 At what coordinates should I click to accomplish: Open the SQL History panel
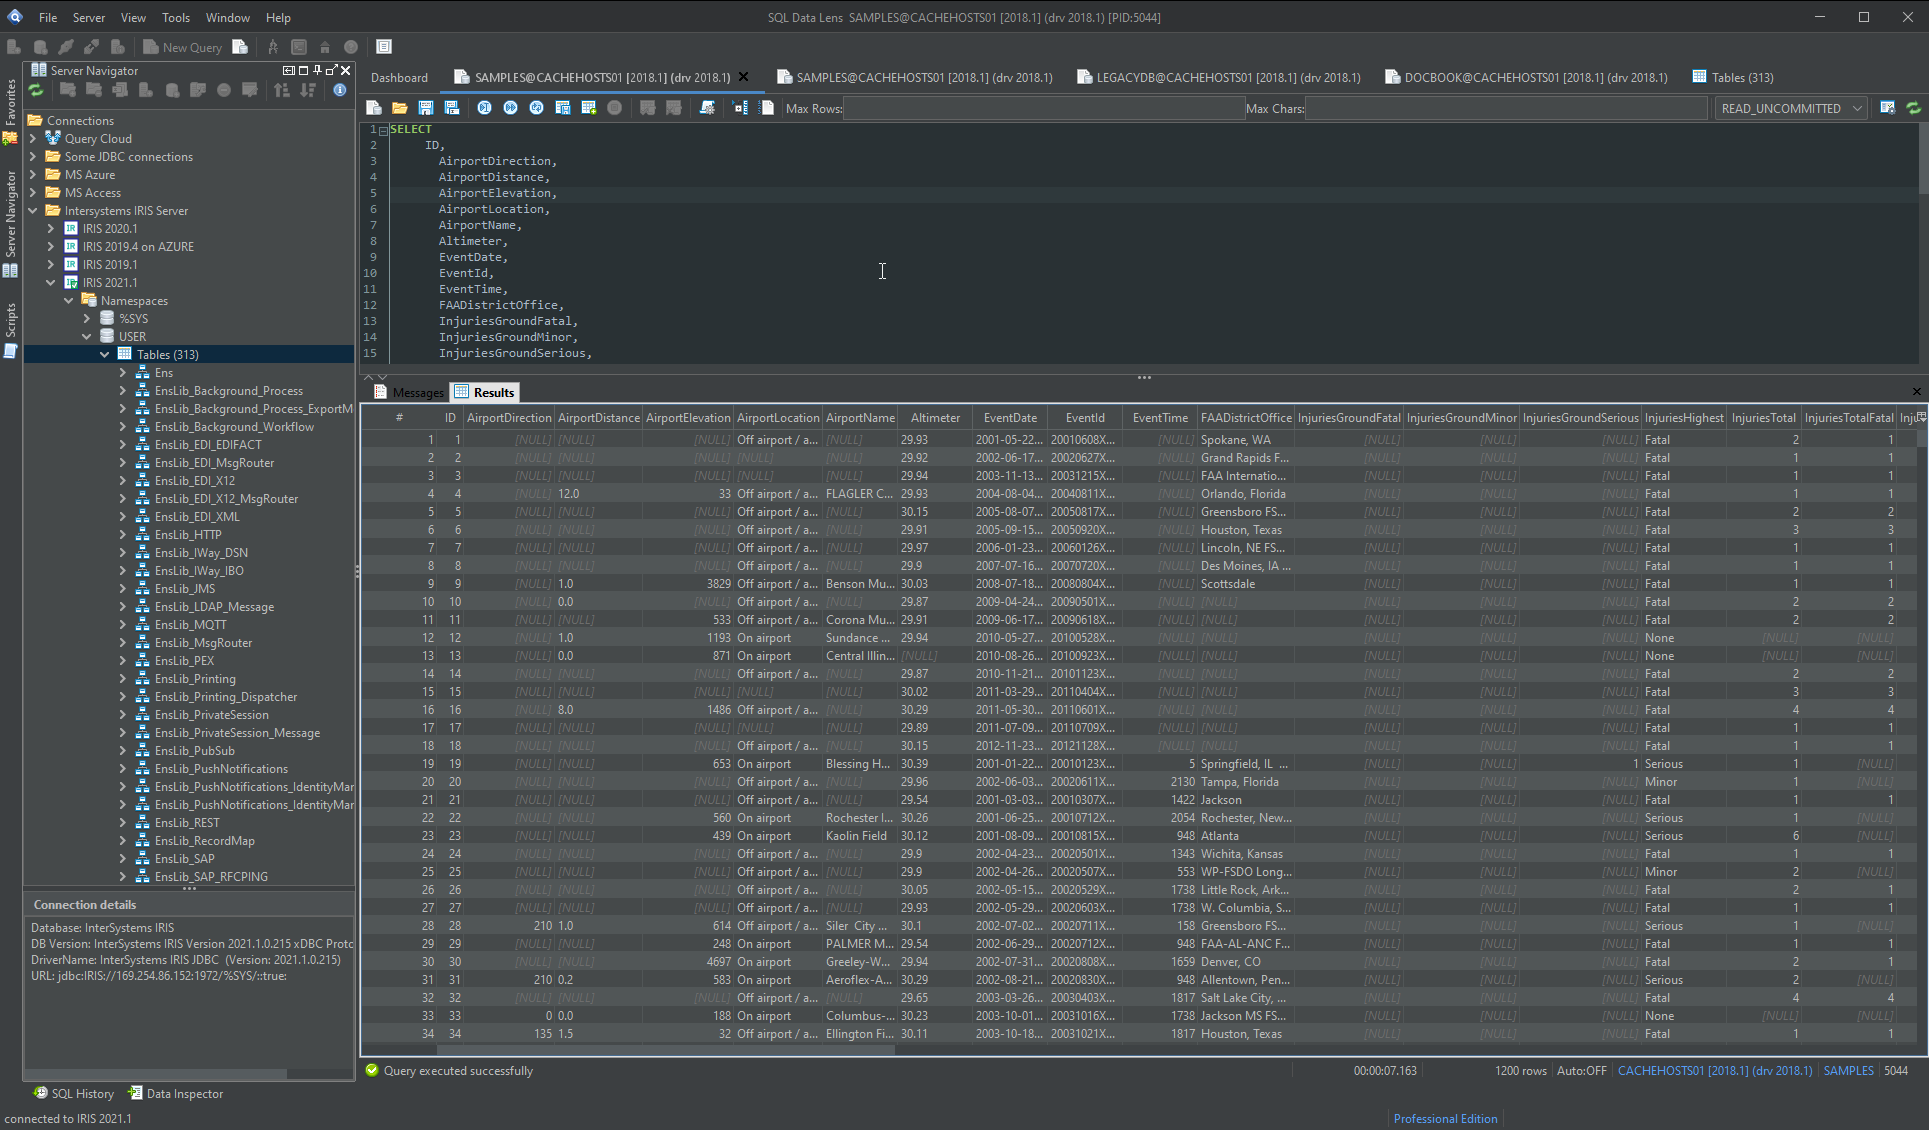(74, 1093)
